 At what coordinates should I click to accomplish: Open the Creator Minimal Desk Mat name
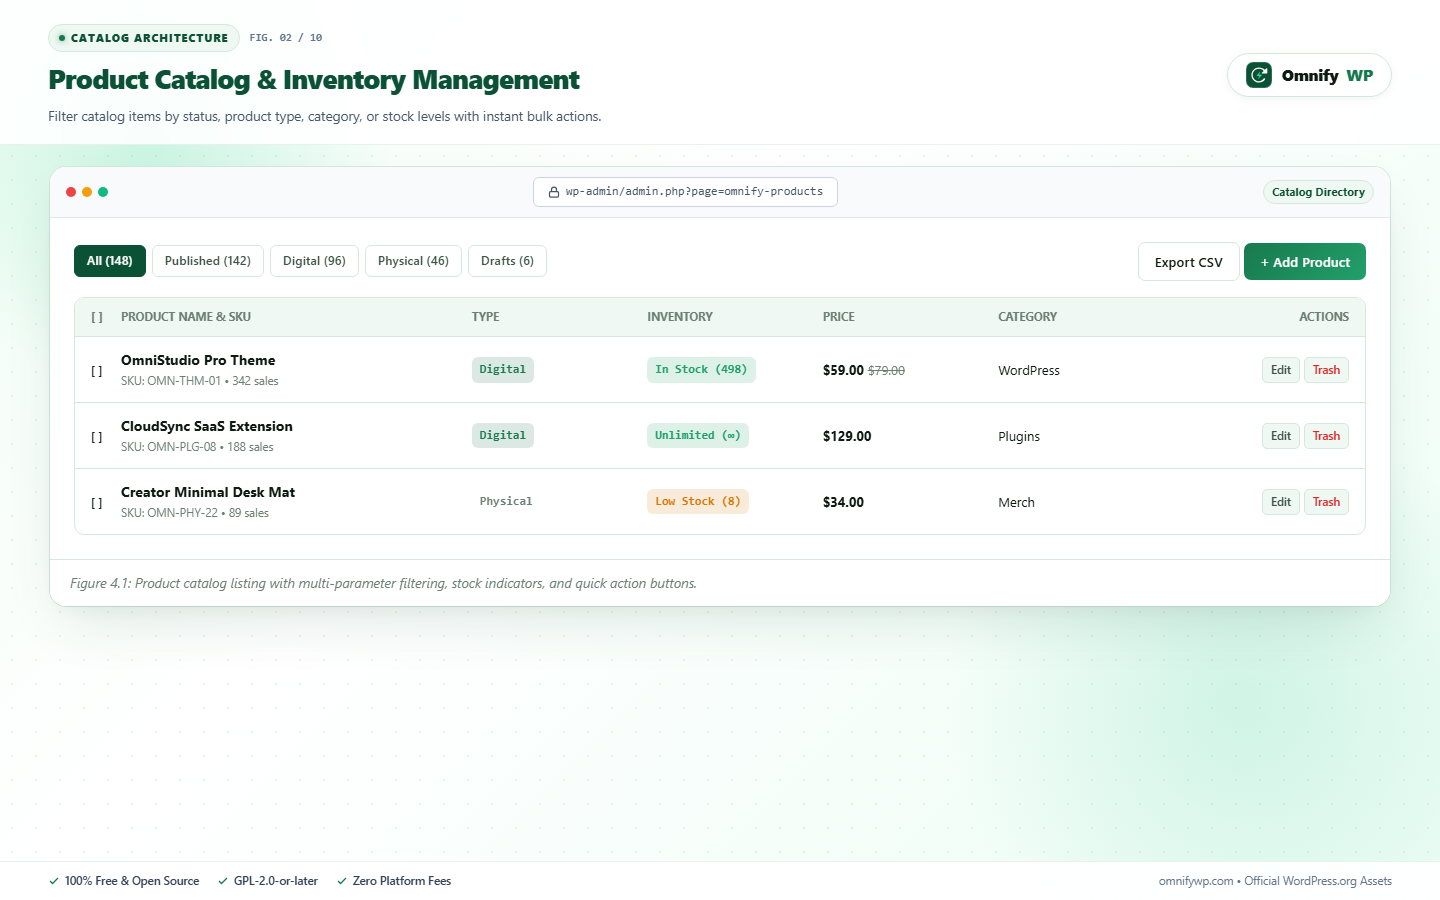[208, 492]
